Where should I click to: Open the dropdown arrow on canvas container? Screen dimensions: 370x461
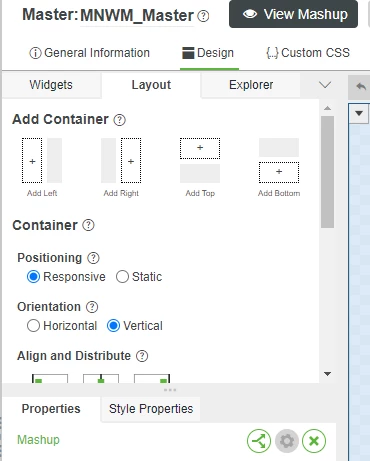359,113
